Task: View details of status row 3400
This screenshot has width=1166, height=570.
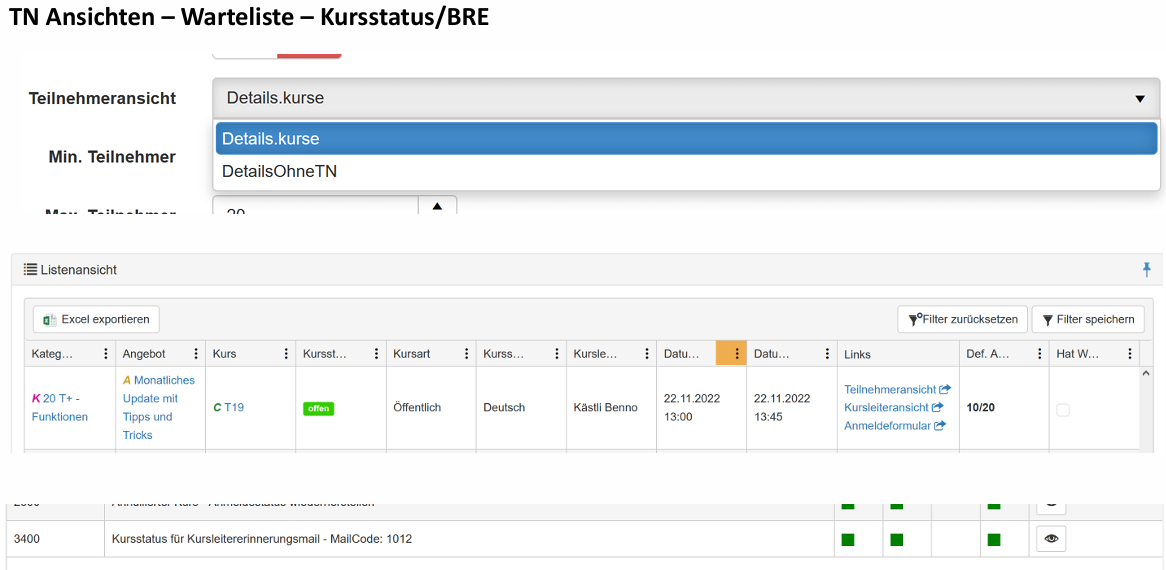Action: point(1050,539)
